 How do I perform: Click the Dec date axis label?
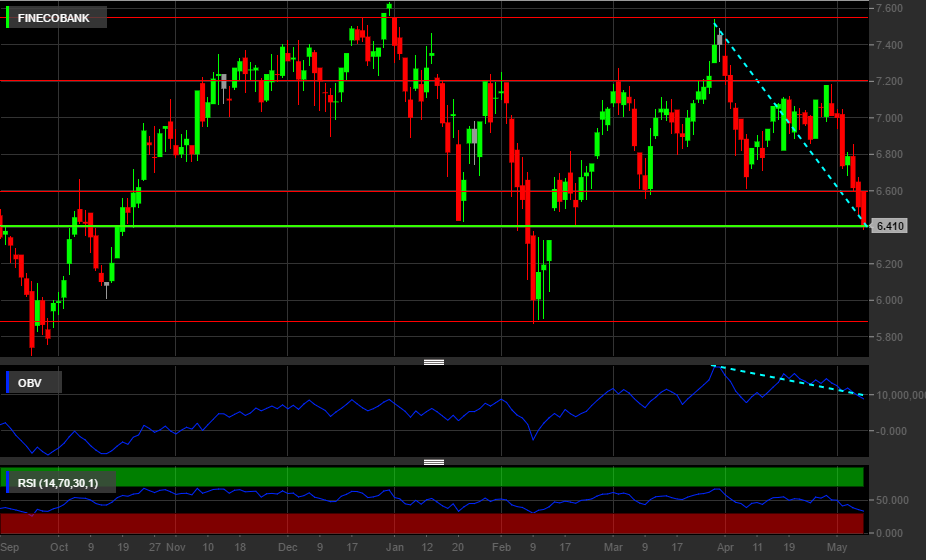pos(288,547)
